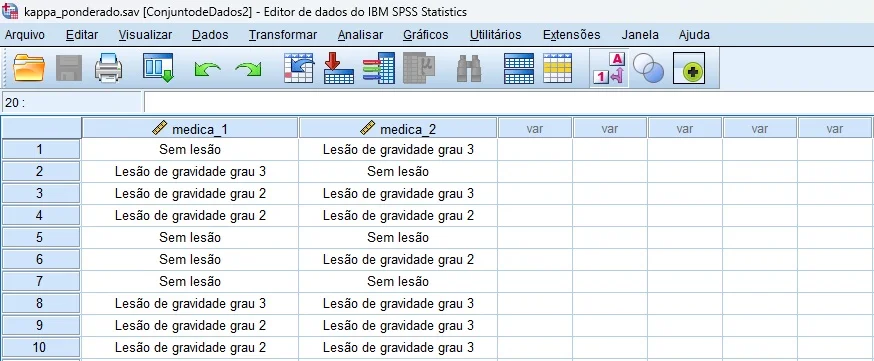Click the Undo green arrow icon
The image size is (874, 361).
[207, 70]
